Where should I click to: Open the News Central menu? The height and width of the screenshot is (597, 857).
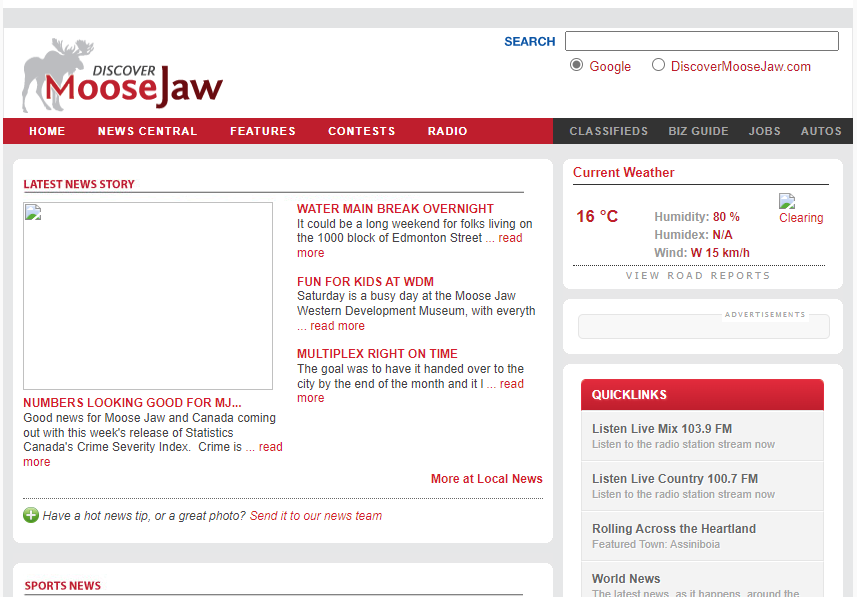tap(148, 131)
